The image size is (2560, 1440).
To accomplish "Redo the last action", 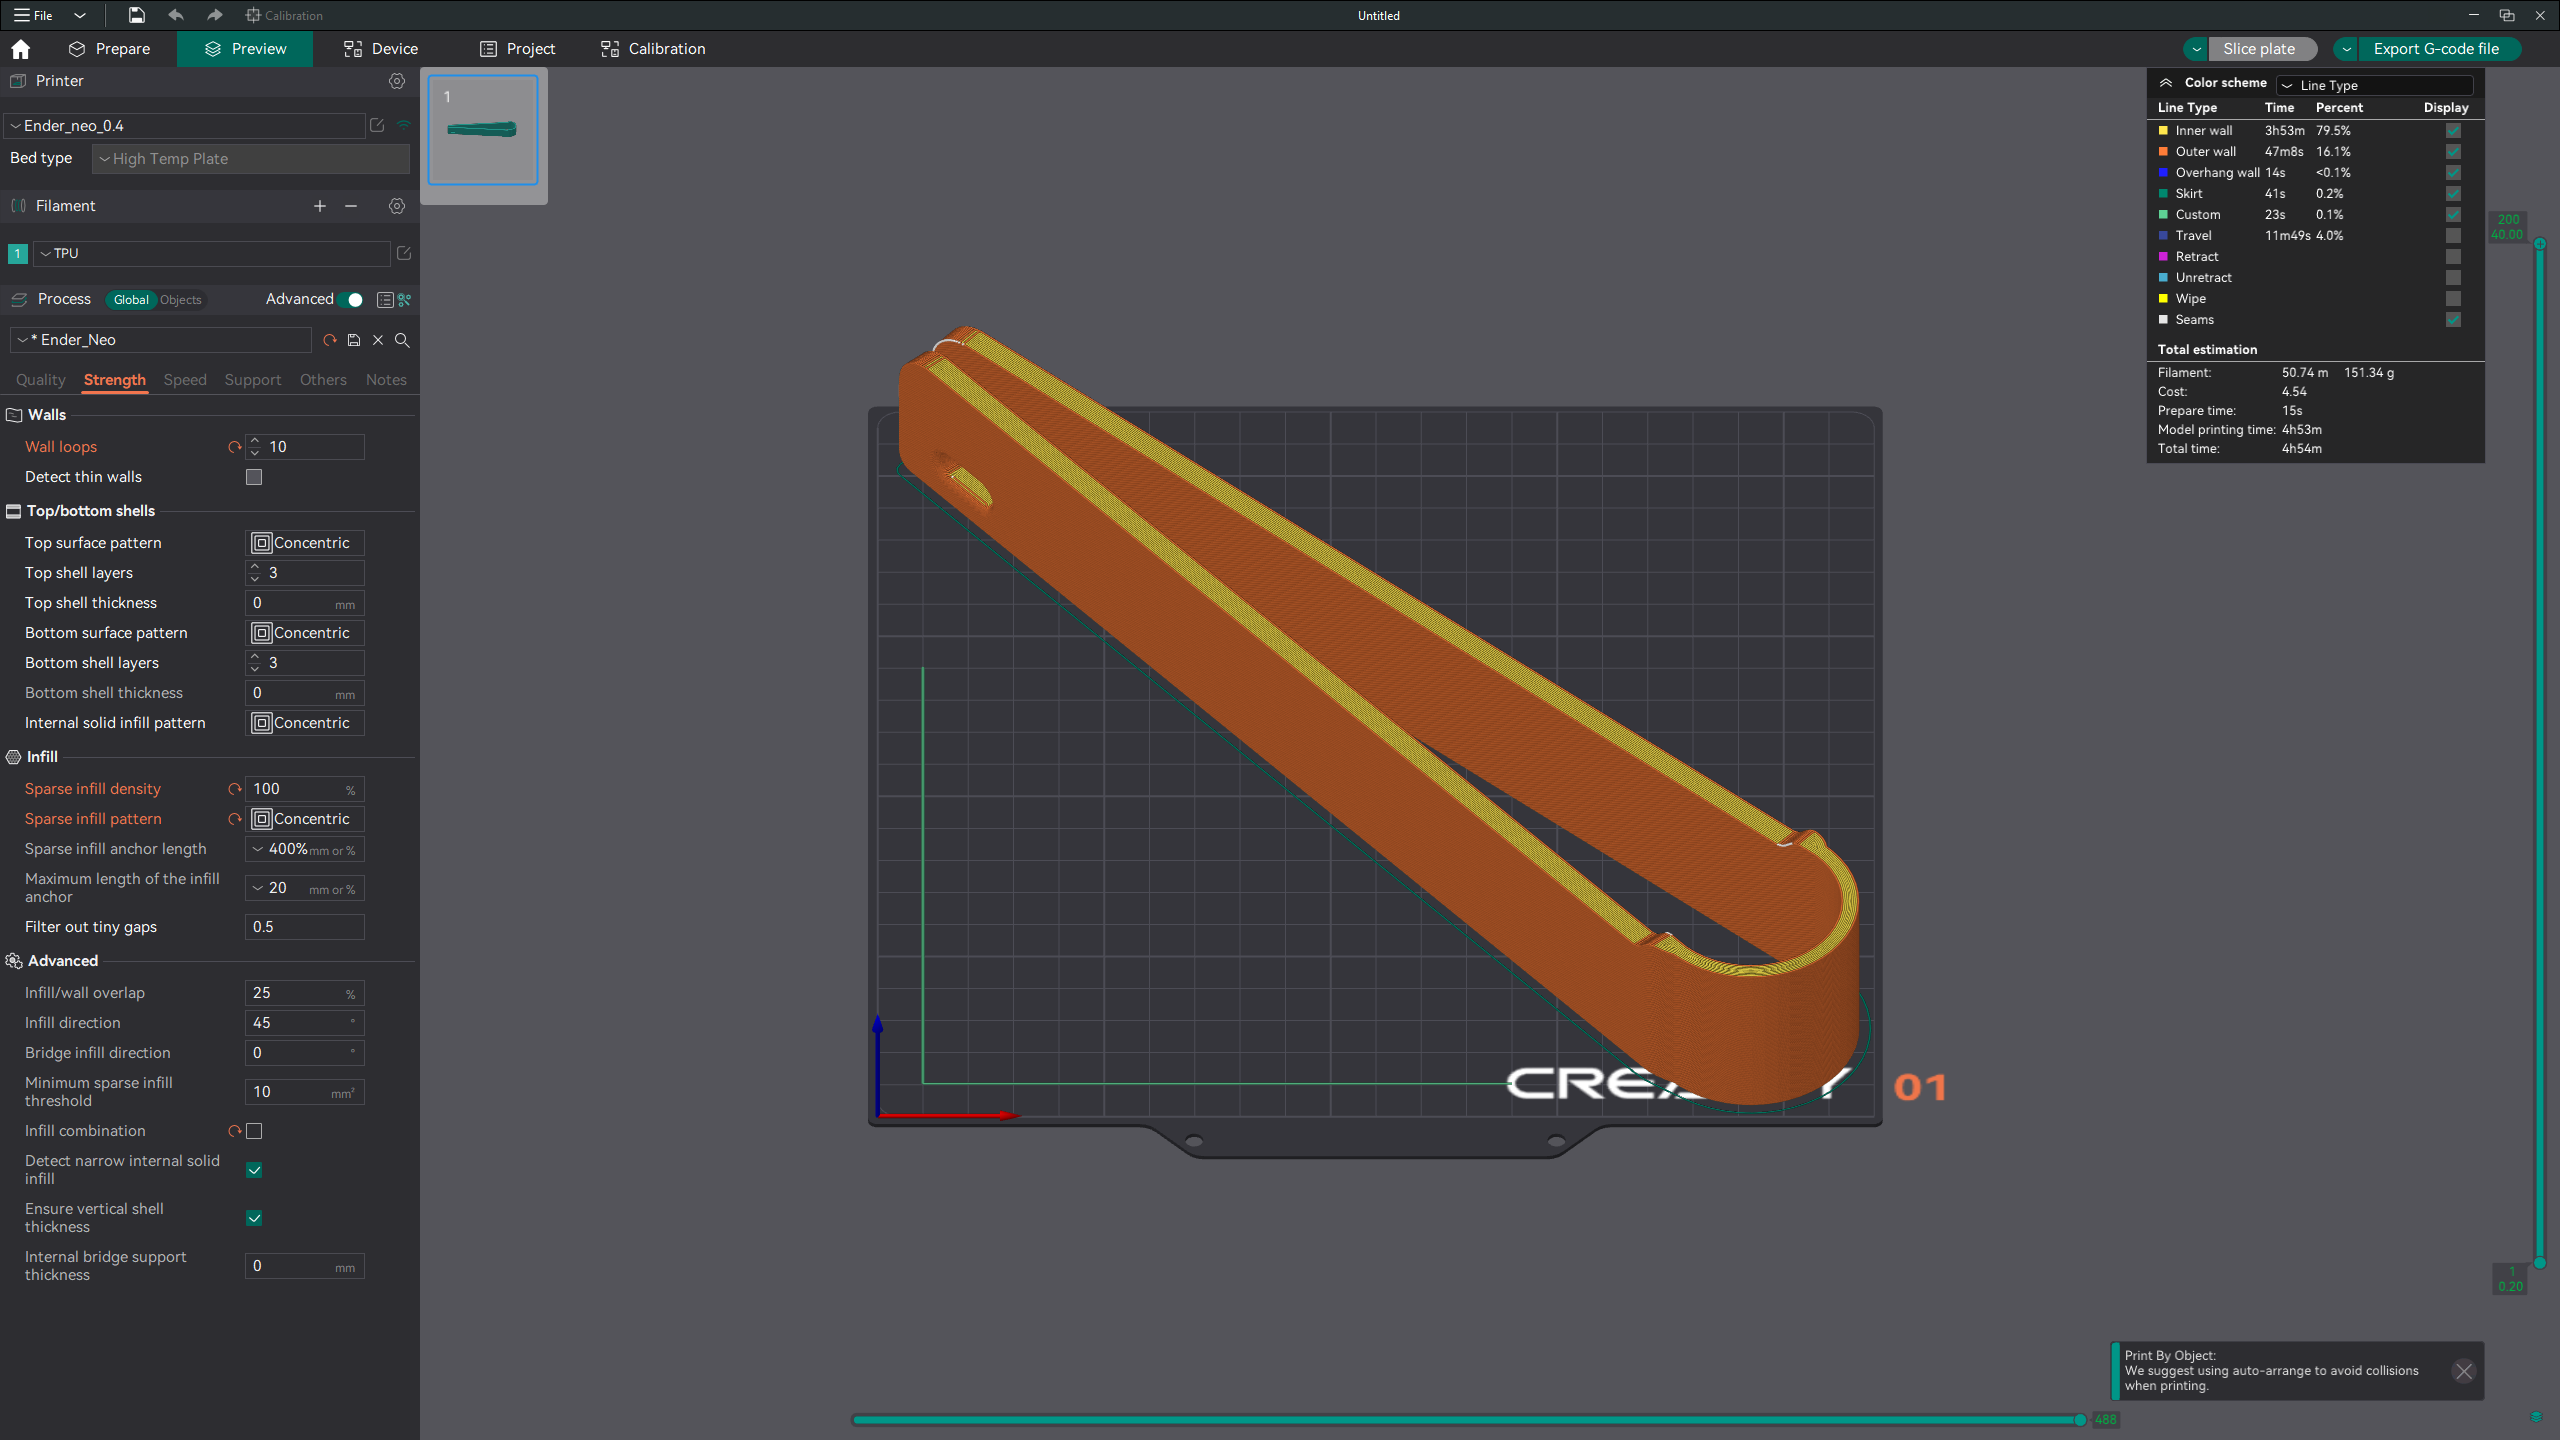I will click(214, 15).
